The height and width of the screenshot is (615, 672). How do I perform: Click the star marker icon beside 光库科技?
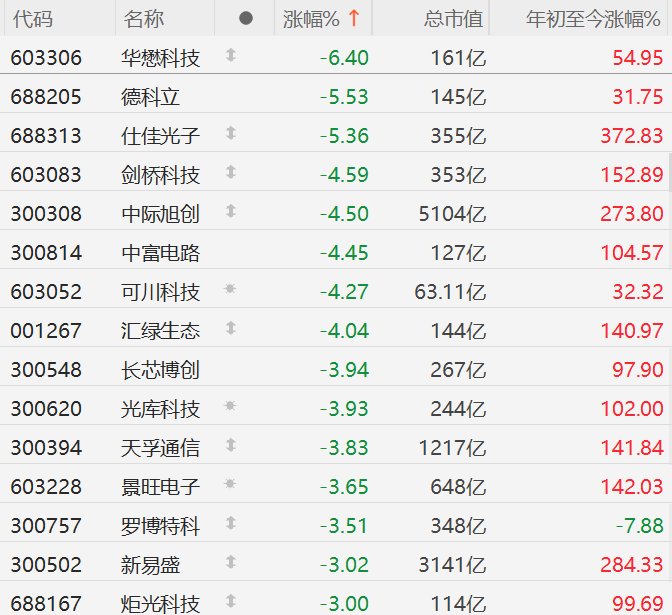pos(230,405)
